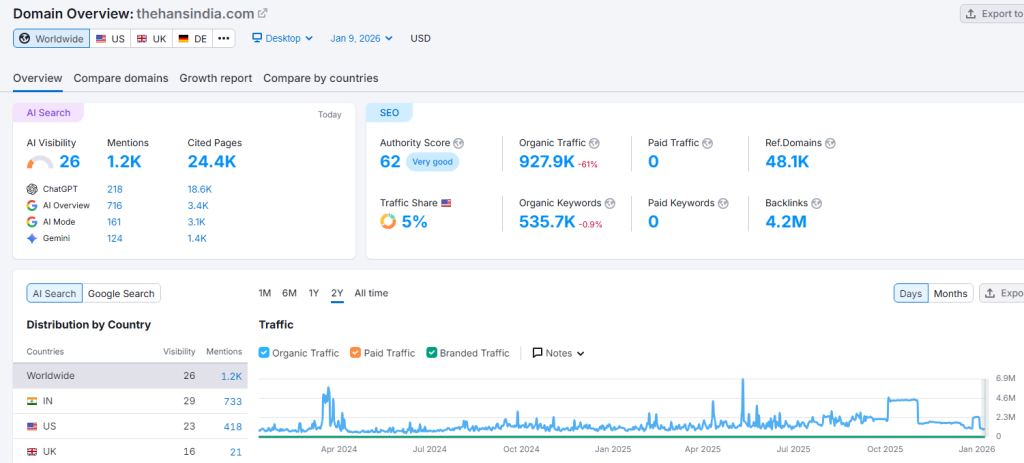Screen dimensions: 1024x463
Task: Uncheck the Organic Traffic checkbox
Action: coord(264,353)
